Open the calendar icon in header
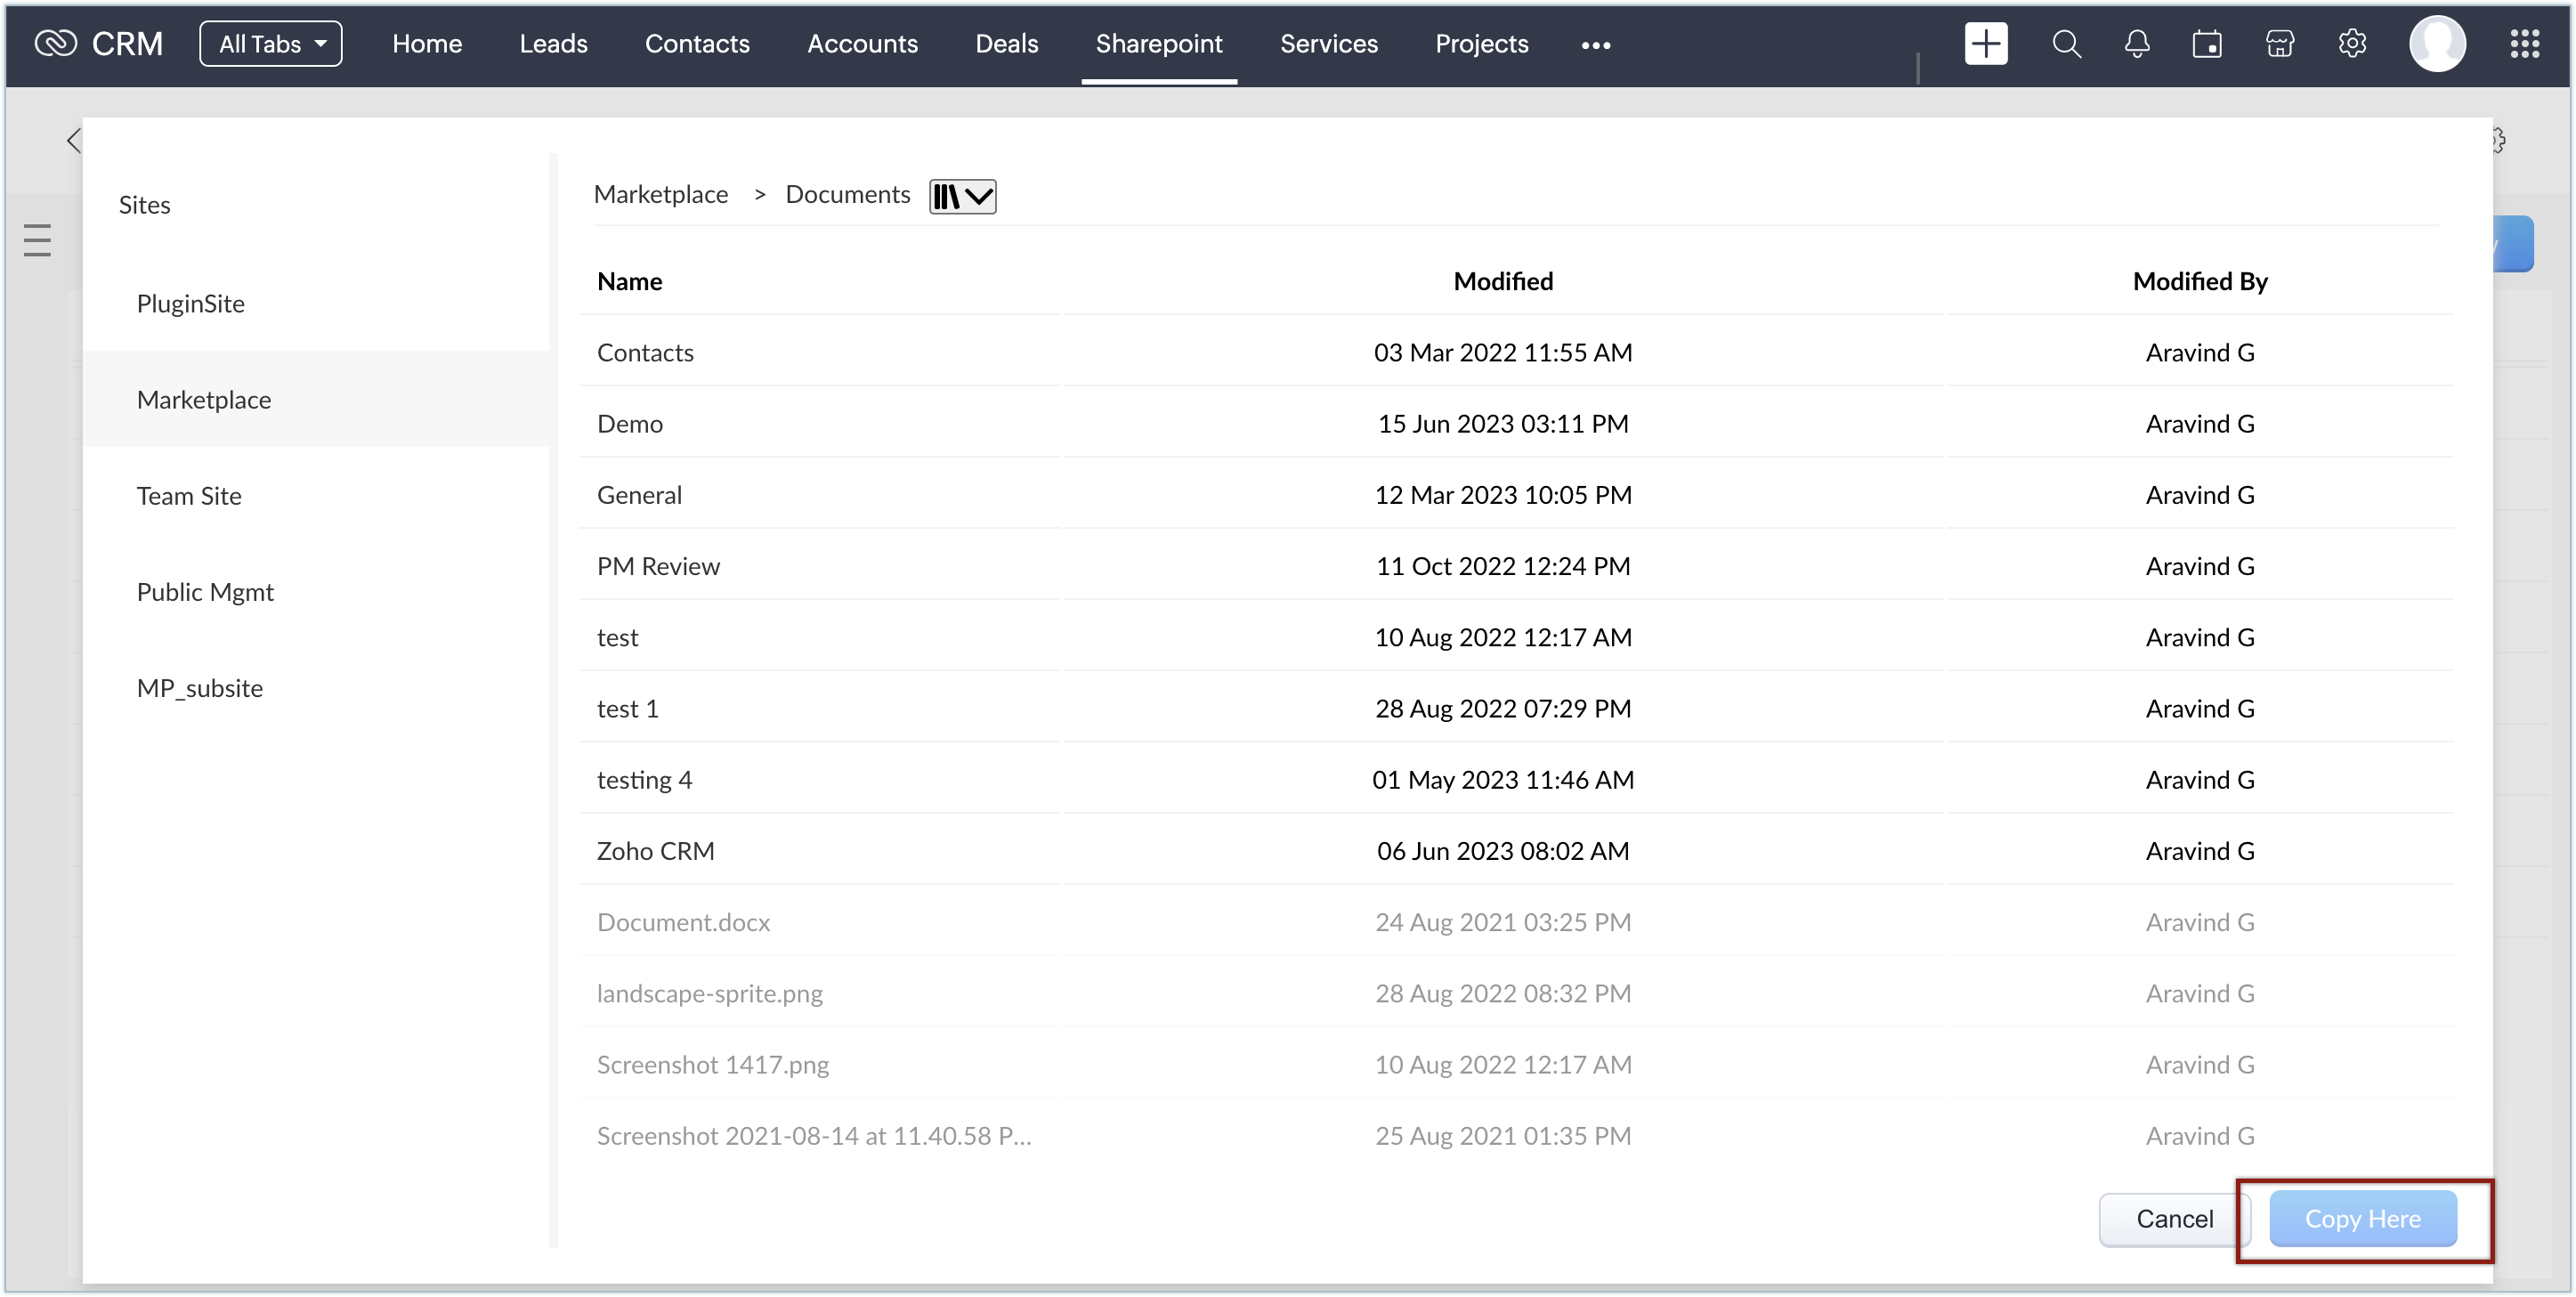This screenshot has height=1297, width=2576. 2207,44
